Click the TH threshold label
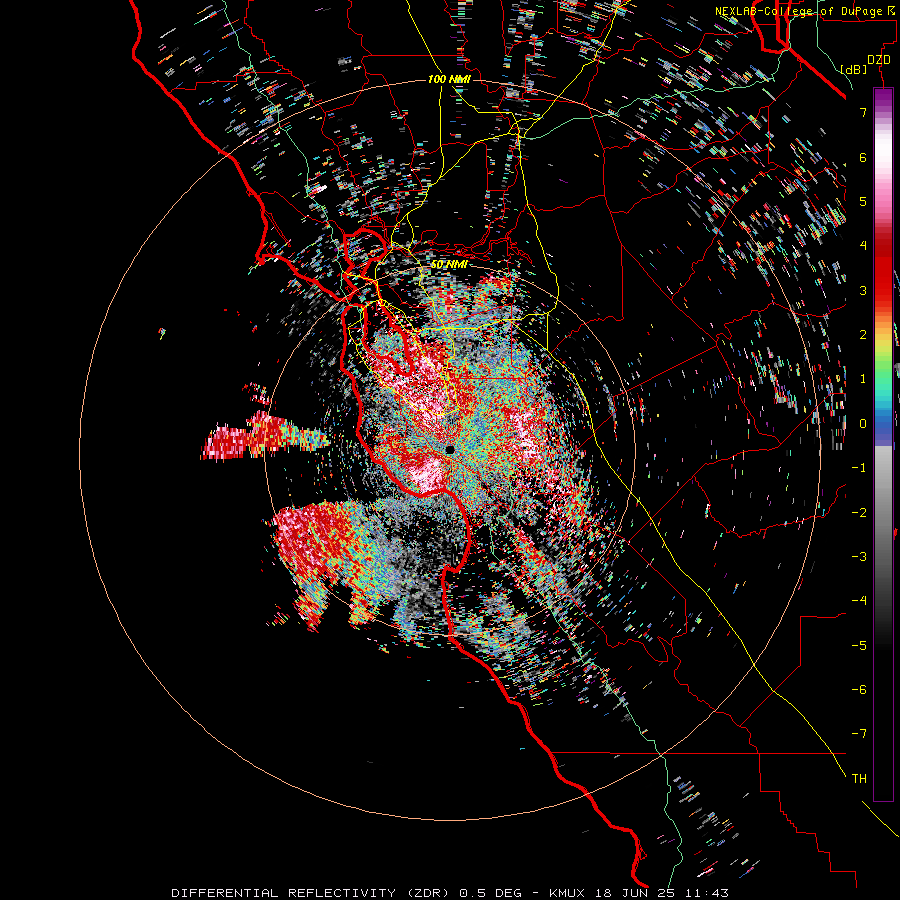Viewport: 900px width, 900px height. 859,779
